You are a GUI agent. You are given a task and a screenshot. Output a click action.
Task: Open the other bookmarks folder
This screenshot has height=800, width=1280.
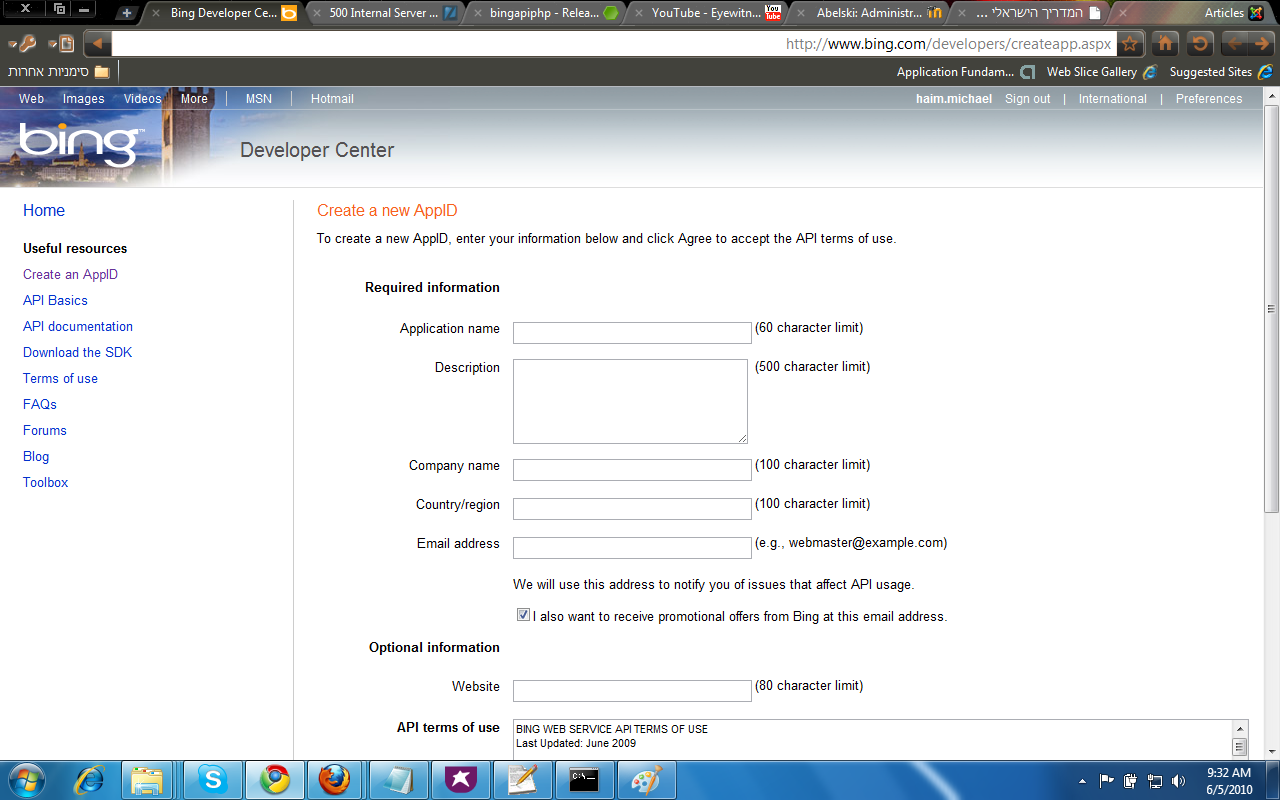pos(59,72)
